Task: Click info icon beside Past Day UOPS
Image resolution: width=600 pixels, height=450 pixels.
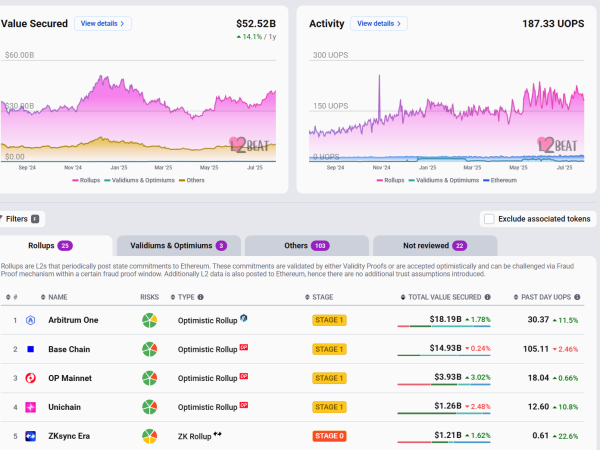Action: [577, 297]
